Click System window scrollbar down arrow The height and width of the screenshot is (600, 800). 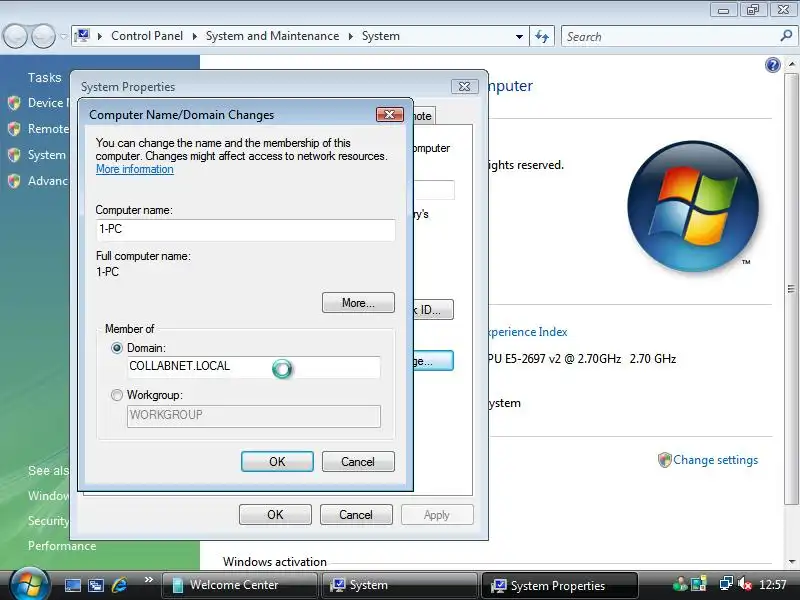coord(791,562)
